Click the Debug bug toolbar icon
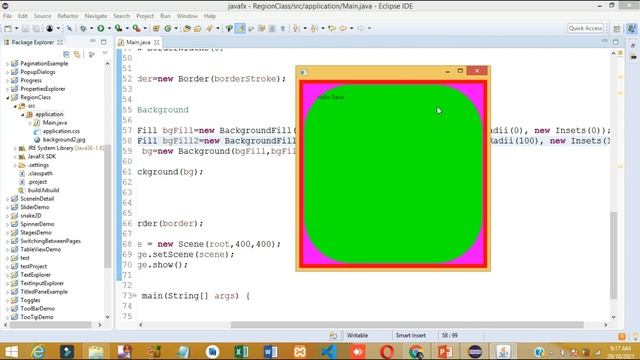The image size is (640, 360). coord(83,28)
